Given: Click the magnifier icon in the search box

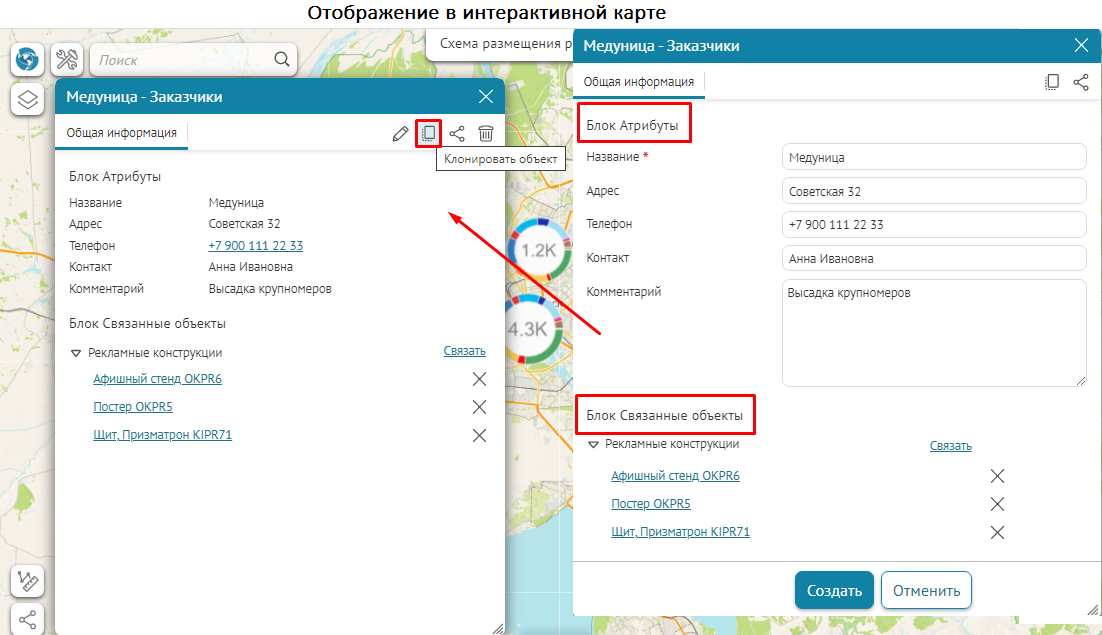Looking at the screenshot, I should [x=282, y=60].
